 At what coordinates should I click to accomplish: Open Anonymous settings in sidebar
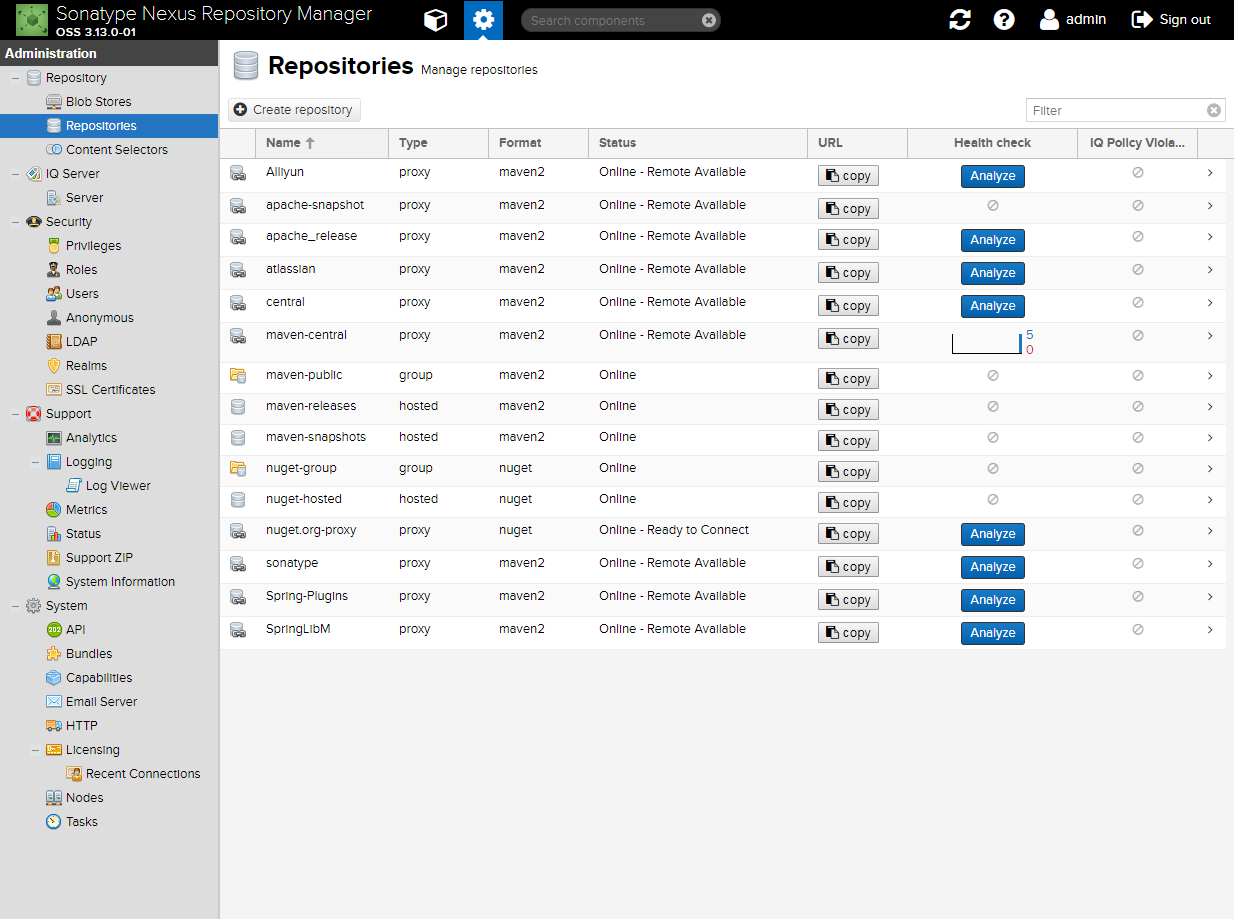tap(99, 318)
